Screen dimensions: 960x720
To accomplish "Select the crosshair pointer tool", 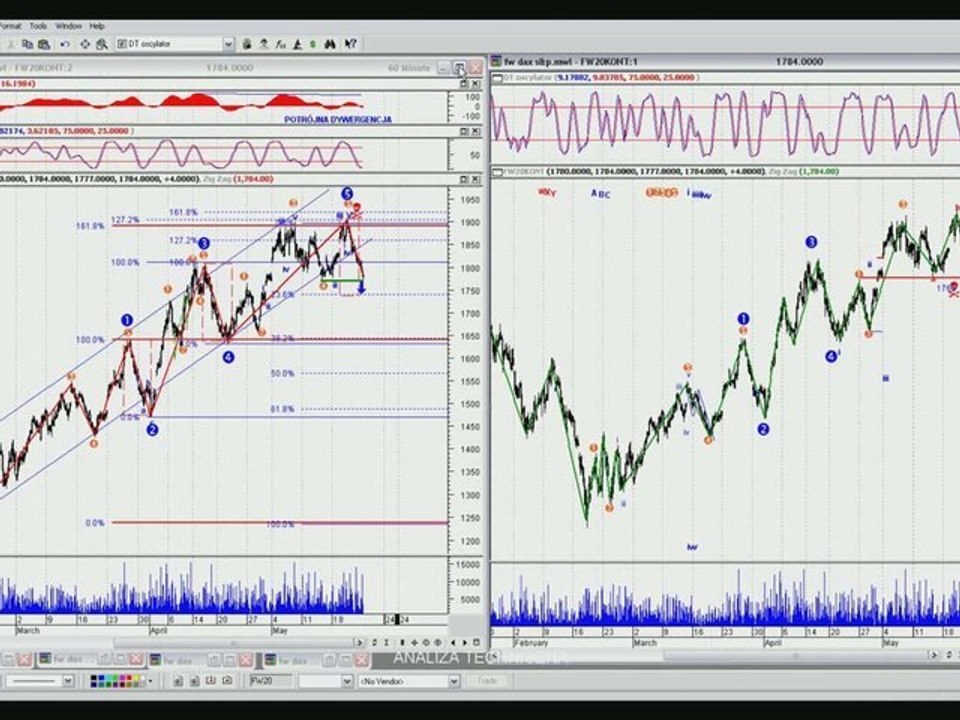I will tap(84, 44).
